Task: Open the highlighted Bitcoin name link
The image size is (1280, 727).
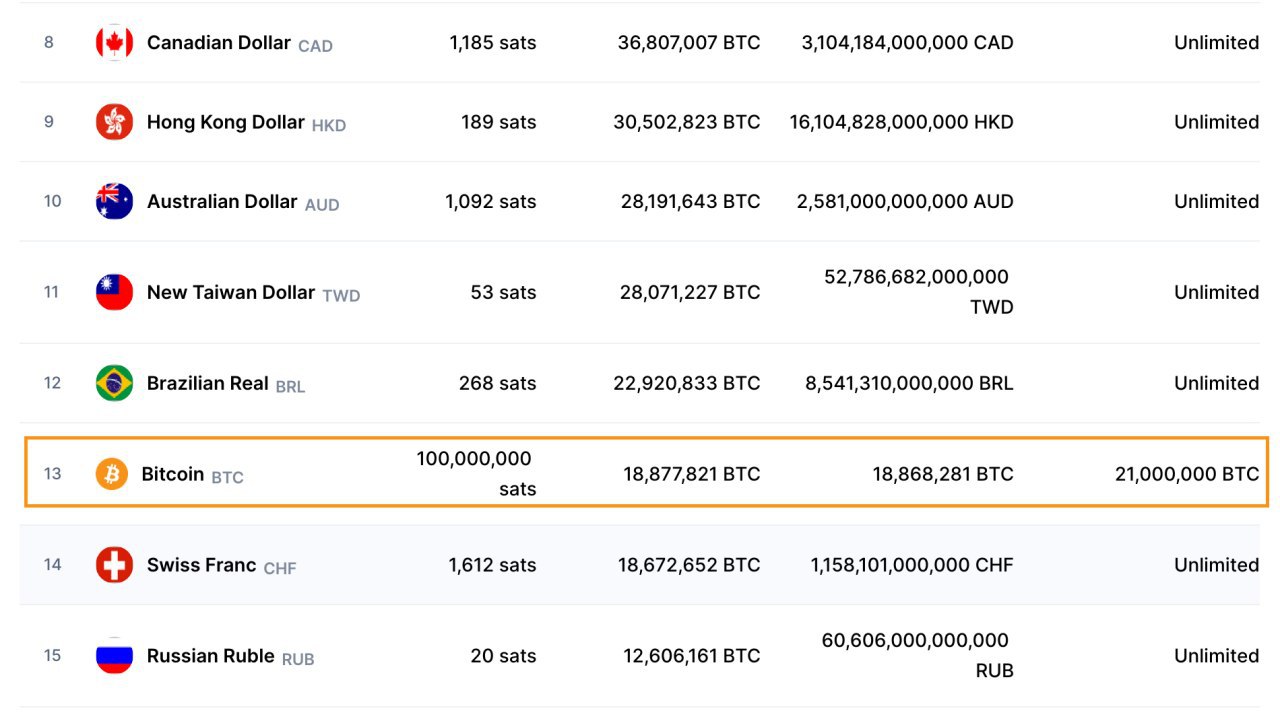Action: coord(173,474)
